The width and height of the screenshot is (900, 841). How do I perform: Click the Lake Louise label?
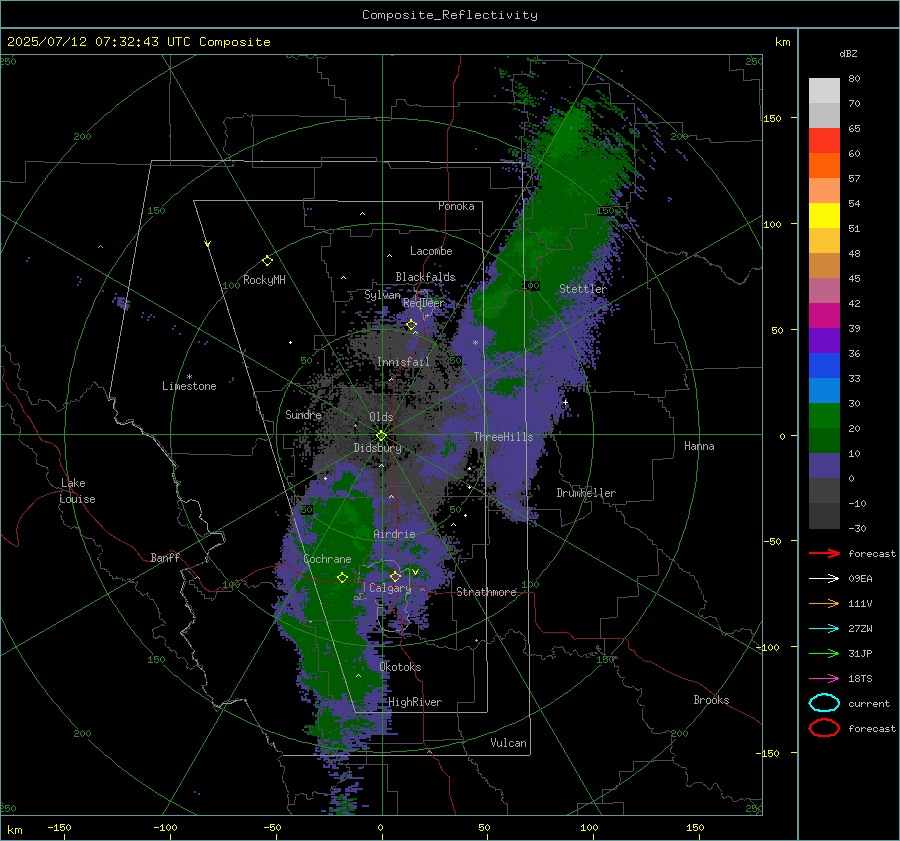[x=77, y=491]
